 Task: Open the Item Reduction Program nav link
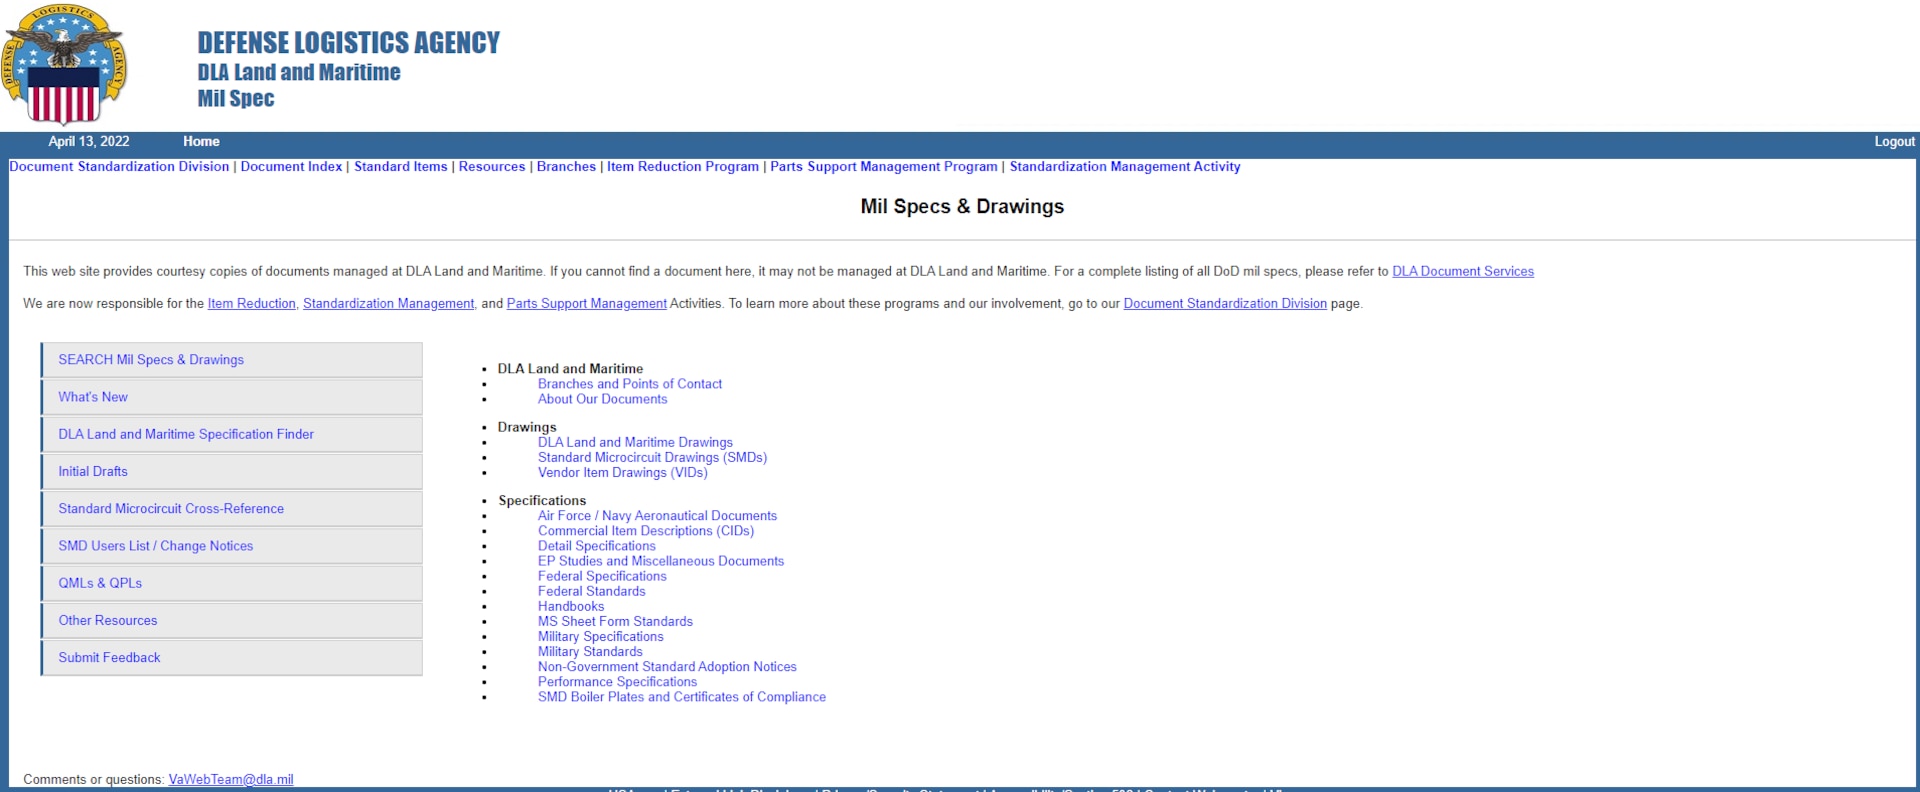(x=683, y=167)
